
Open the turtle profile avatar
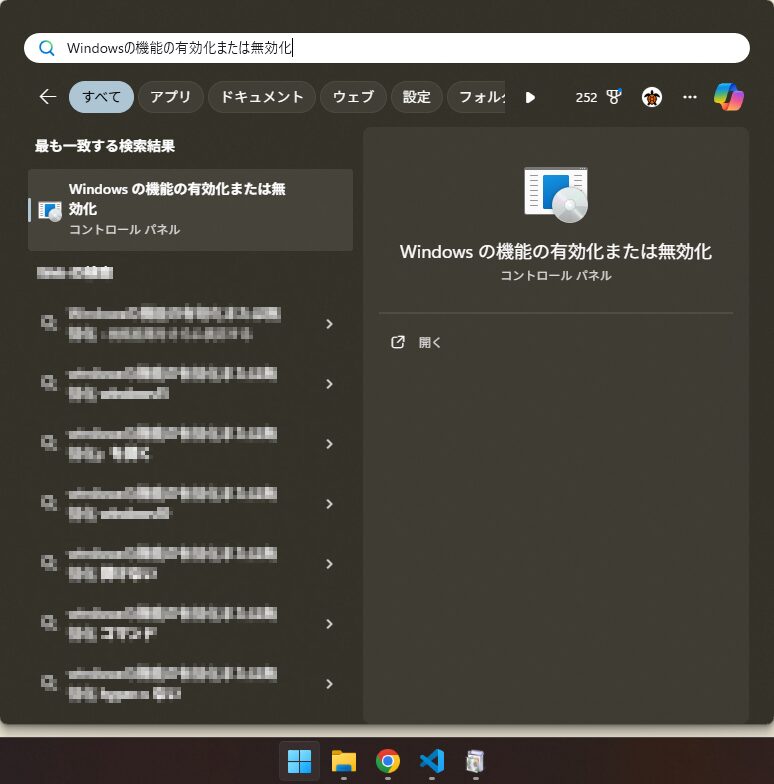coord(652,97)
